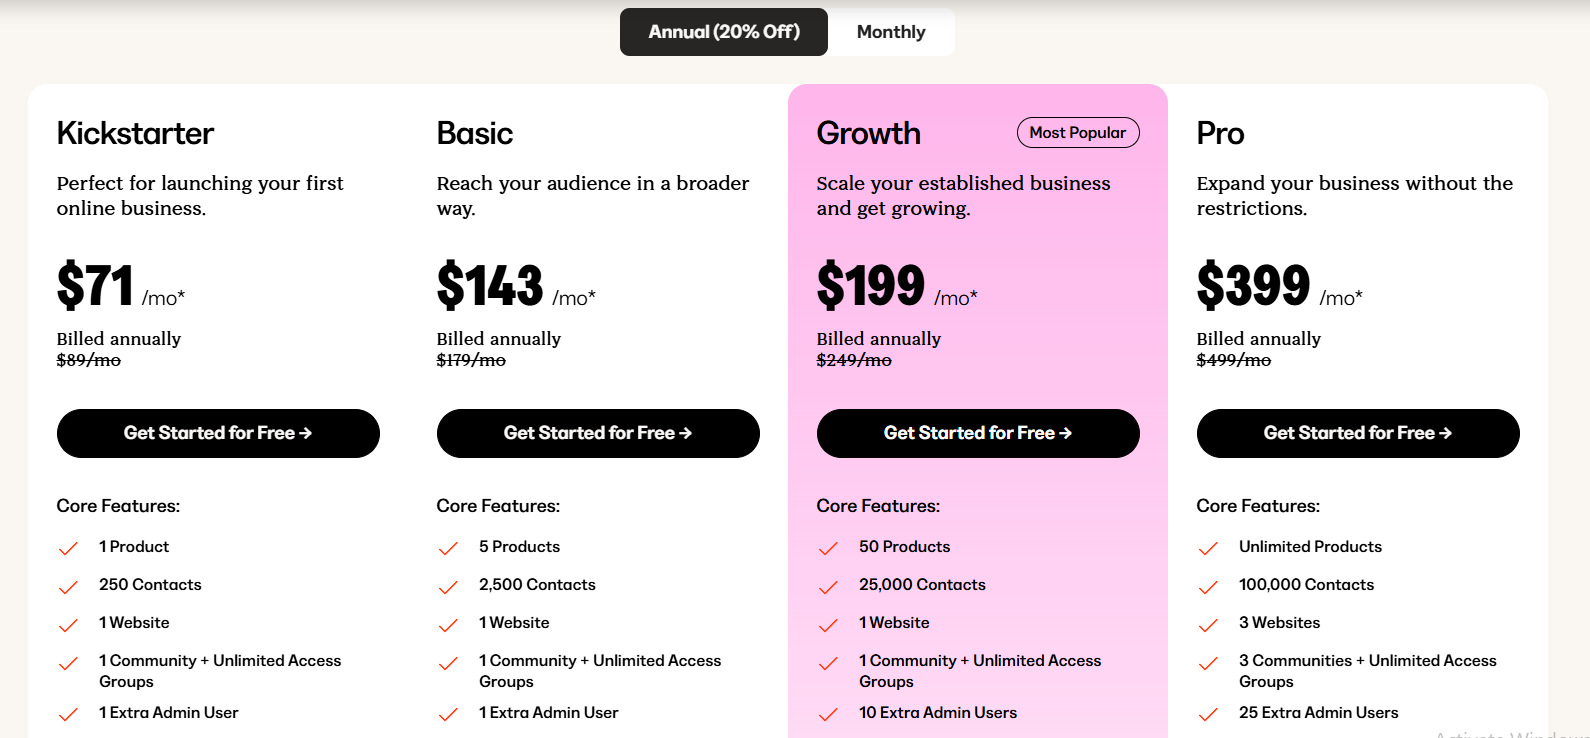1590x738 pixels.
Task: Get started with the Pro plan
Action: [1358, 433]
